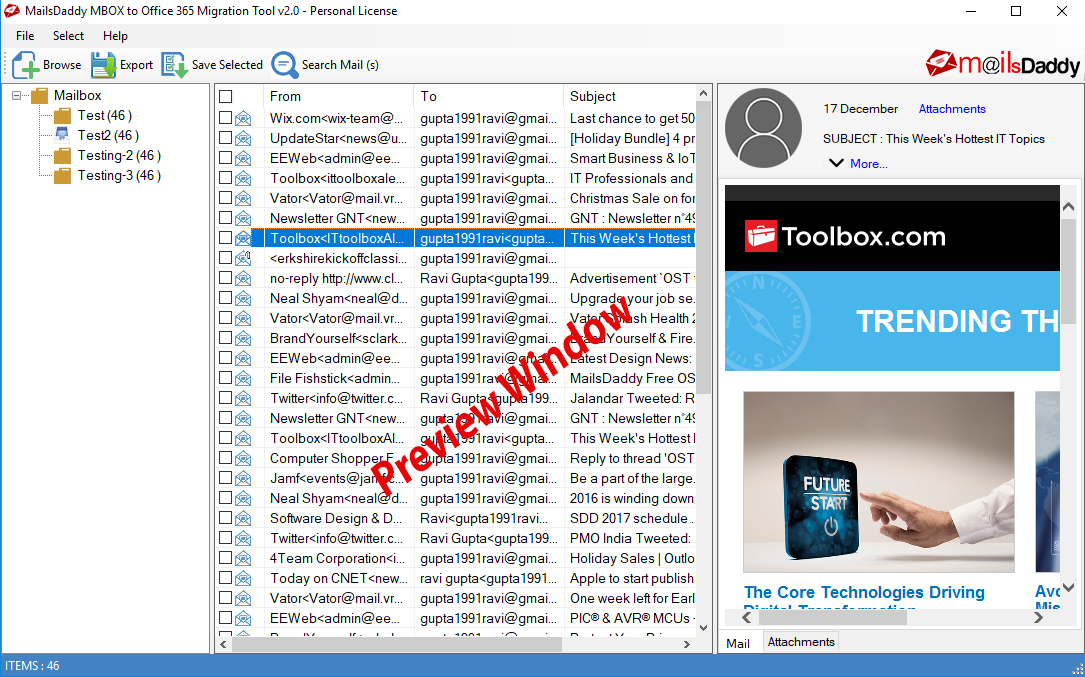The image size is (1085, 677).
Task: Click the More... link
Action: (x=868, y=164)
